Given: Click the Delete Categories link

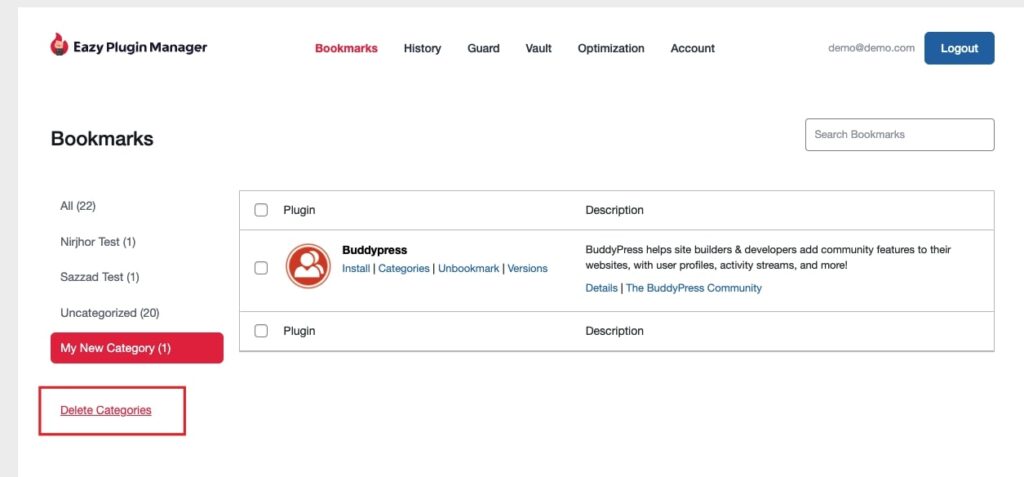Looking at the screenshot, I should click(x=106, y=410).
